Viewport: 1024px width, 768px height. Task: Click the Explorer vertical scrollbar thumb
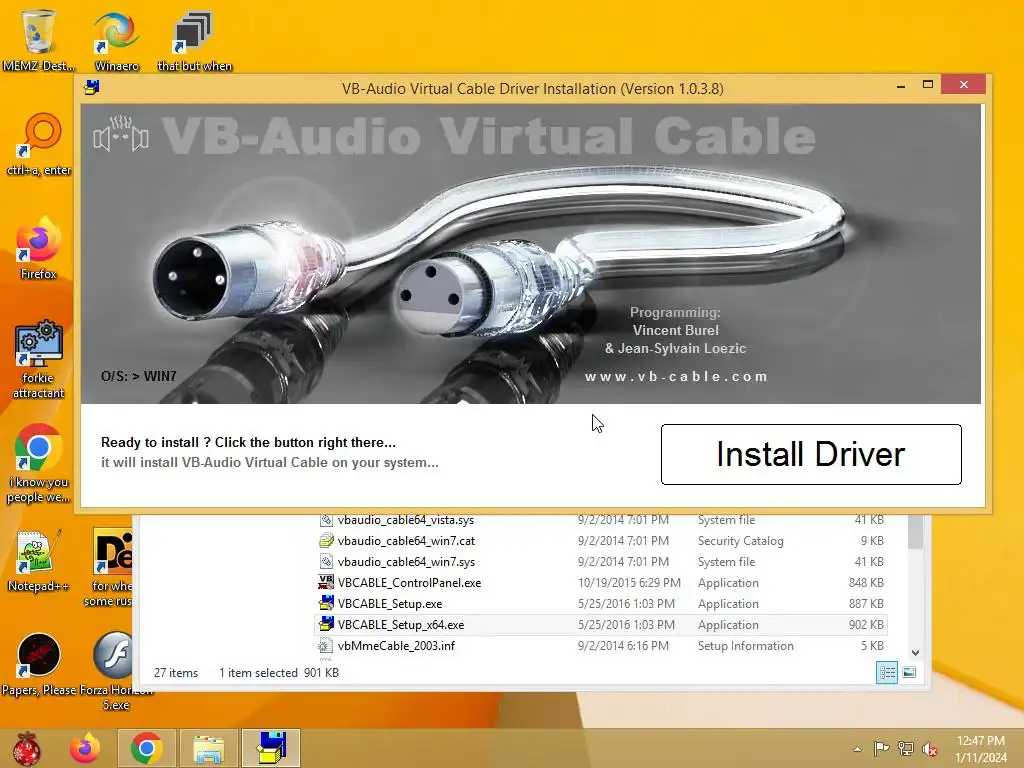916,532
